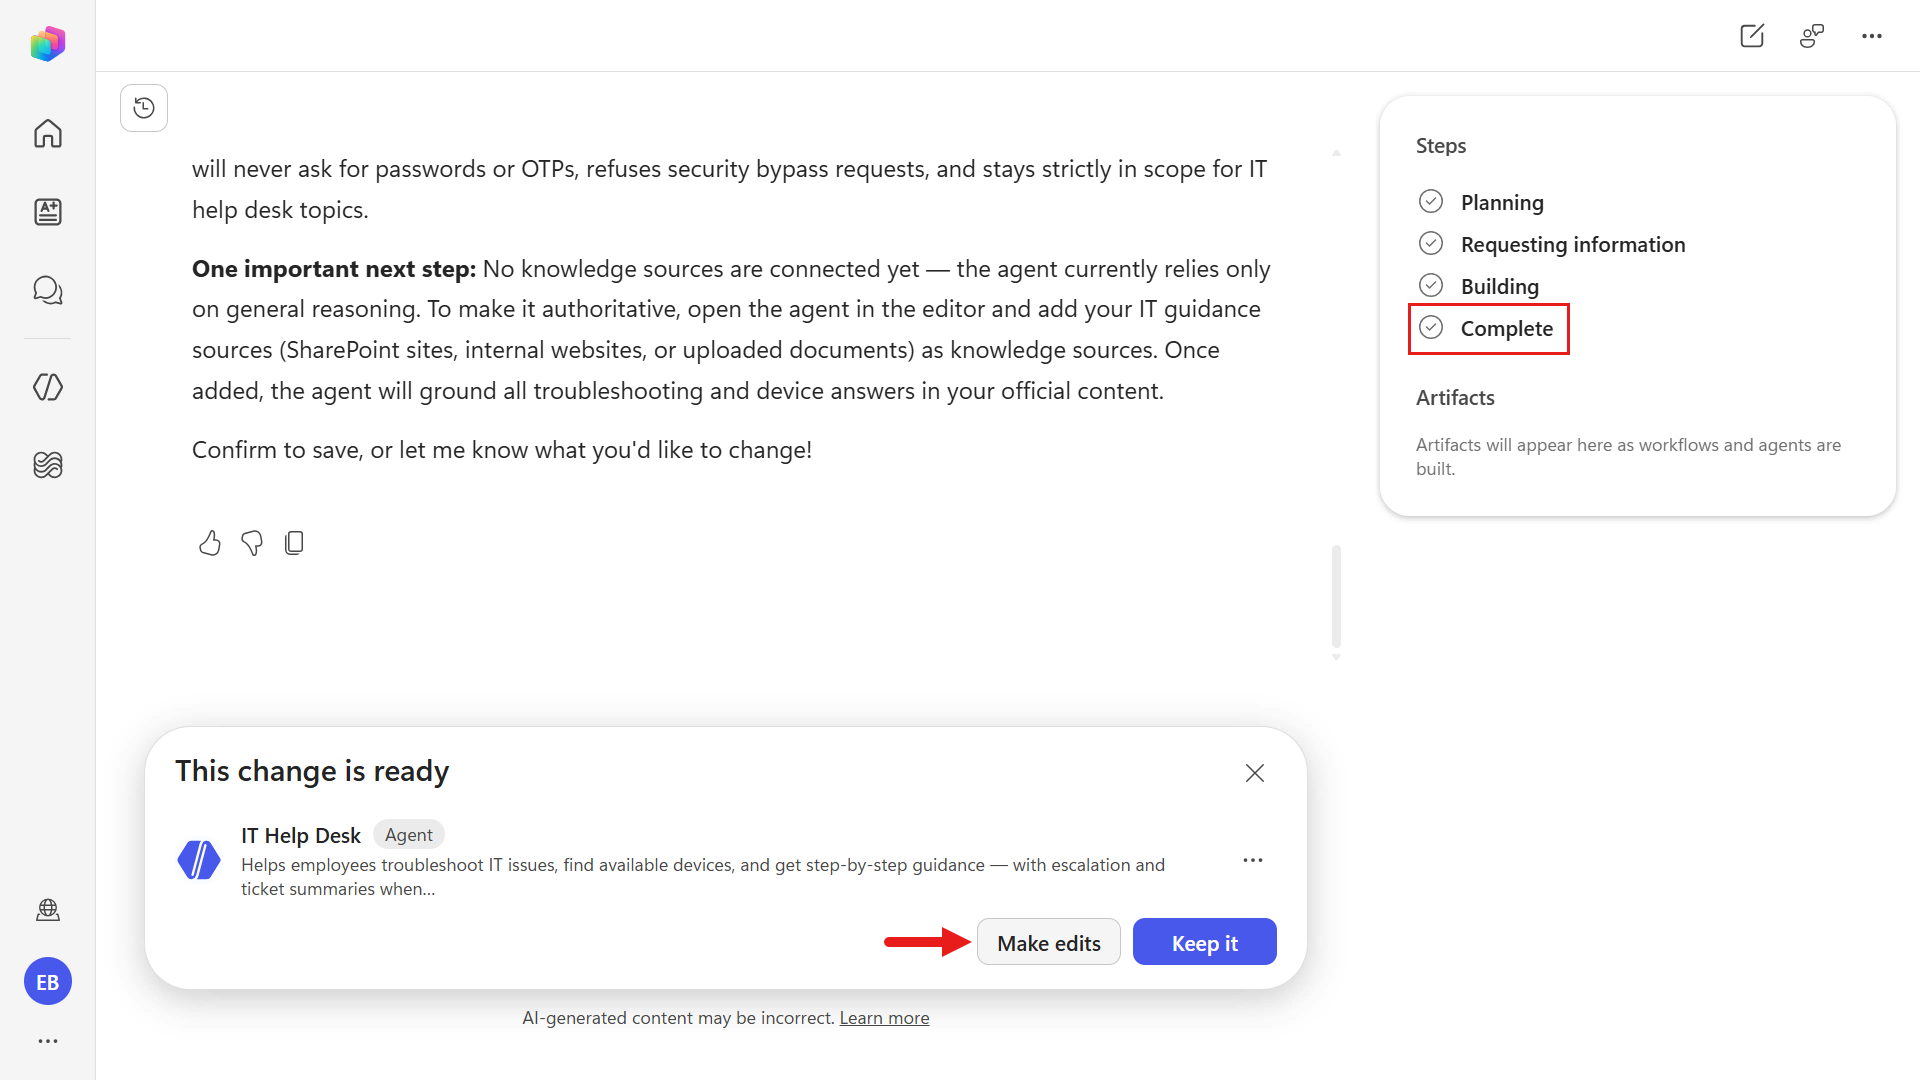This screenshot has width=1920, height=1080.
Task: Click the thumbs down feedback icon
Action: 252,543
